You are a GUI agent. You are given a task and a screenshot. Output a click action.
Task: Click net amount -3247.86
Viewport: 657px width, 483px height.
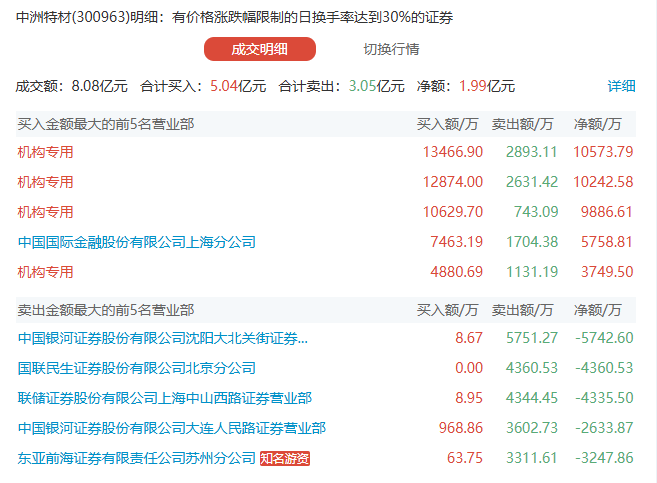(x=604, y=458)
